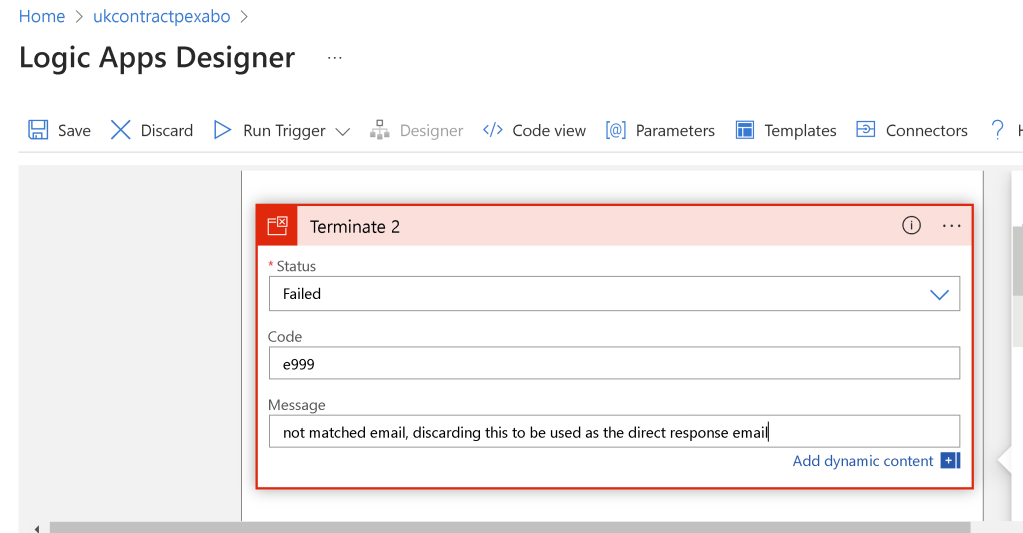
Task: Click the Code field containing e999
Action: point(614,363)
